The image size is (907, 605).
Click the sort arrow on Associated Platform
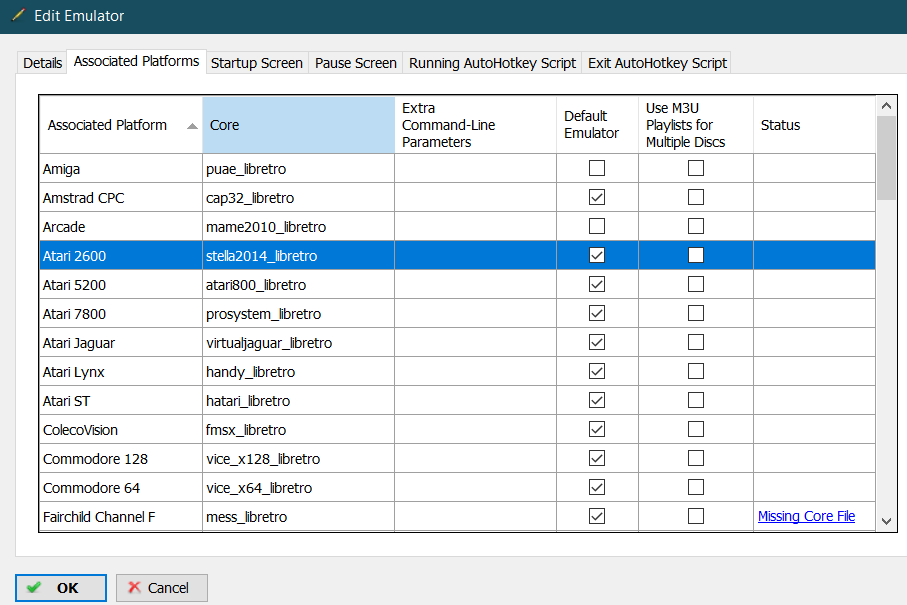click(193, 126)
